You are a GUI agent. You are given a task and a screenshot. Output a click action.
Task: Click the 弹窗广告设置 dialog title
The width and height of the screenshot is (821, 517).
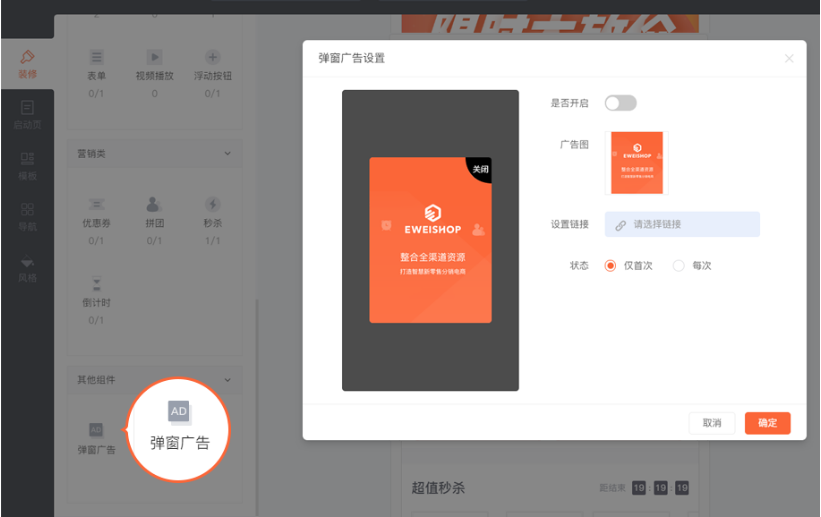(x=351, y=58)
